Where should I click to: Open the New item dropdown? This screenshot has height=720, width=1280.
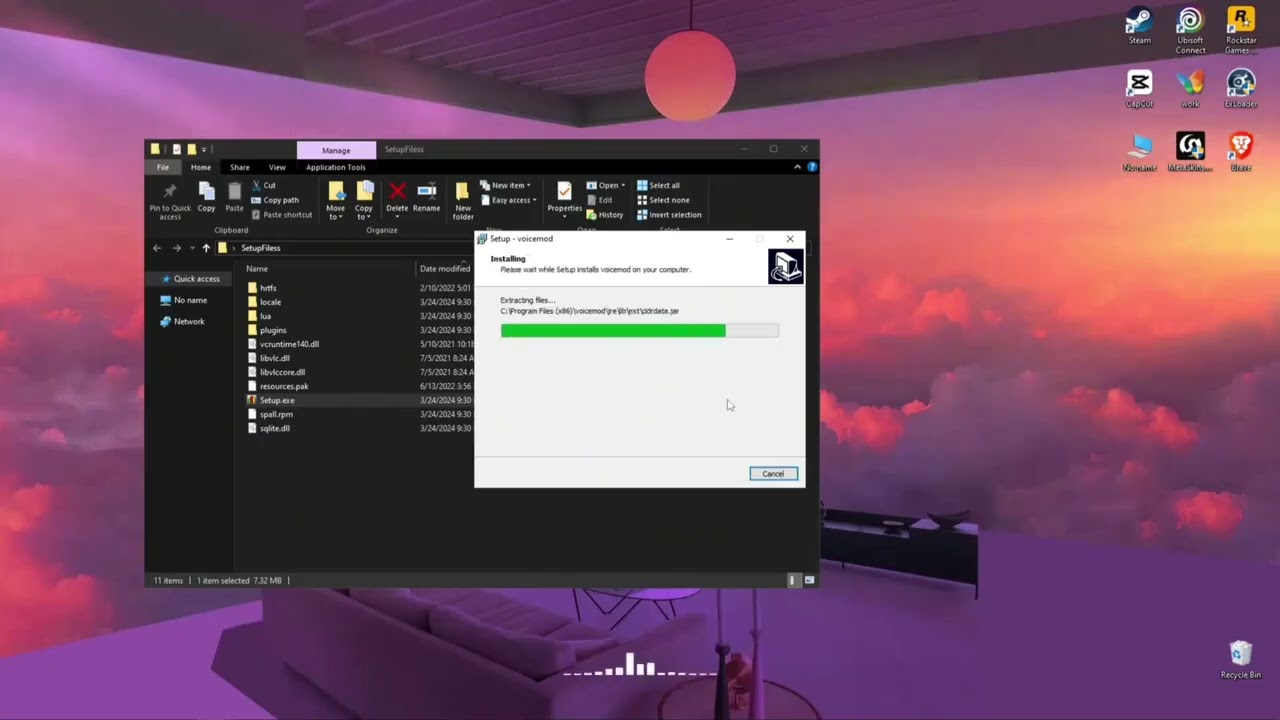click(505, 185)
